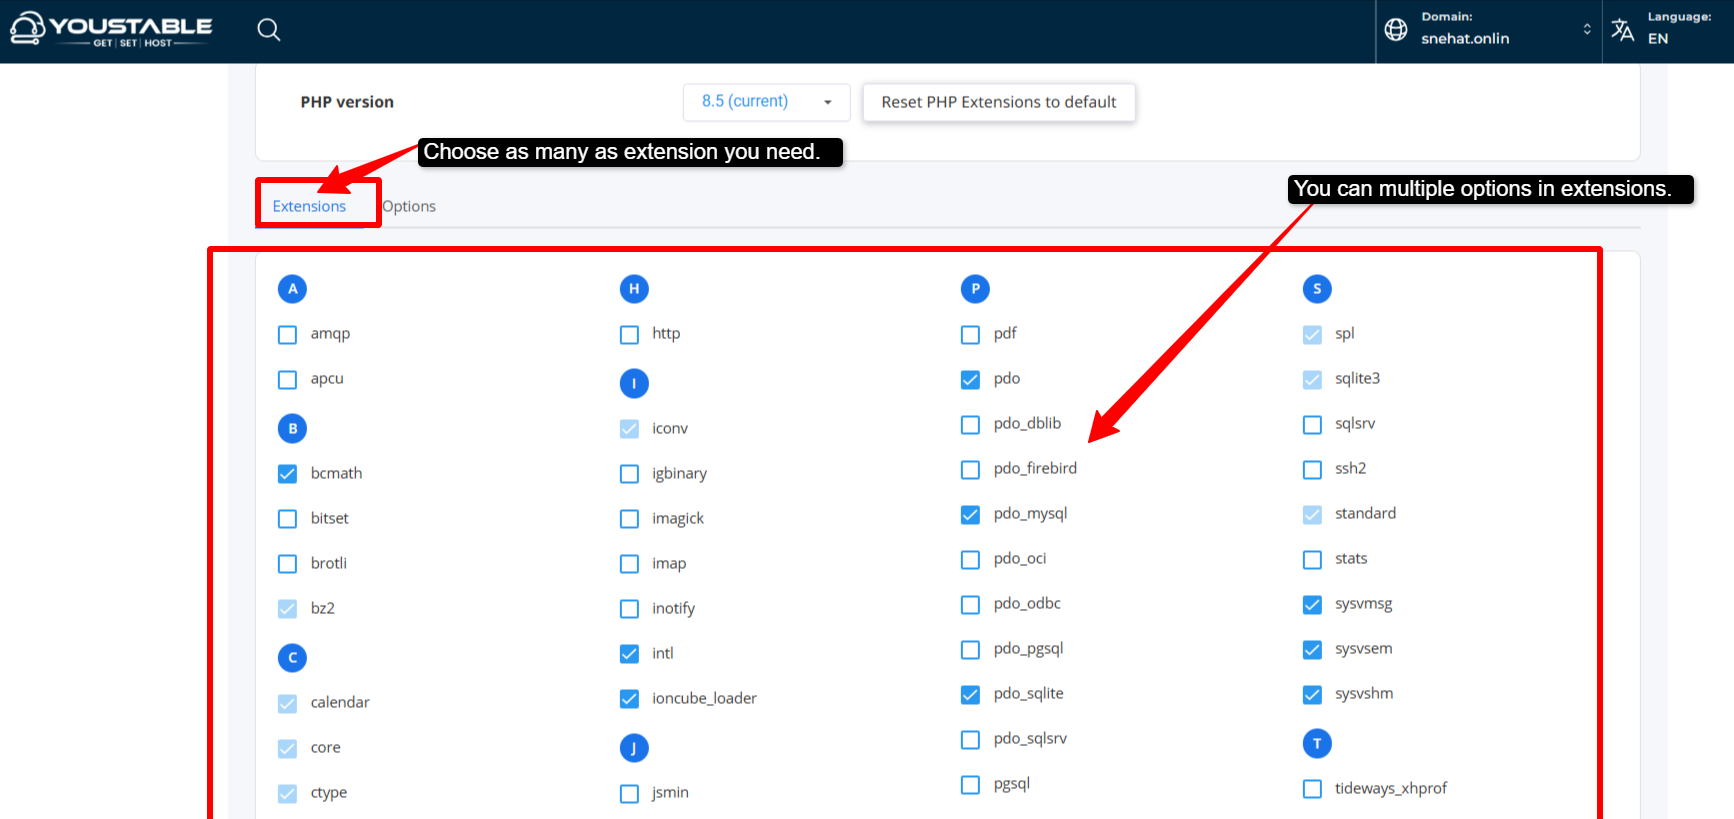Image resolution: width=1734 pixels, height=819 pixels.
Task: Enable the tideways_xhprof checkbox
Action: 1312,789
